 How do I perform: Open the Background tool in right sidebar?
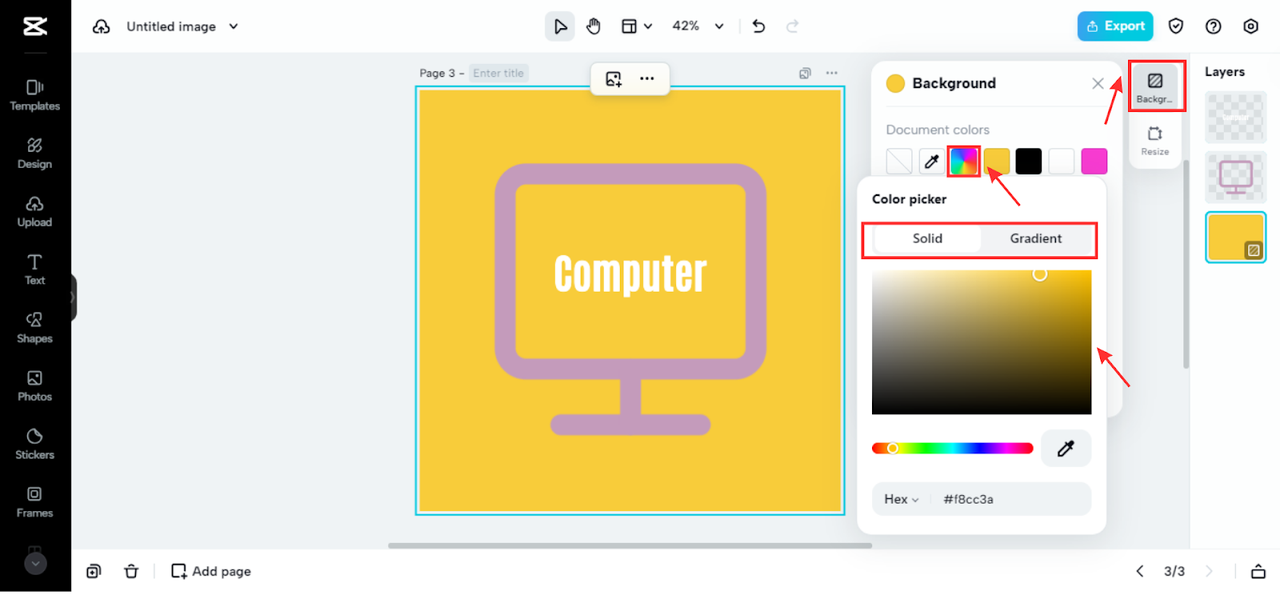tap(1155, 86)
